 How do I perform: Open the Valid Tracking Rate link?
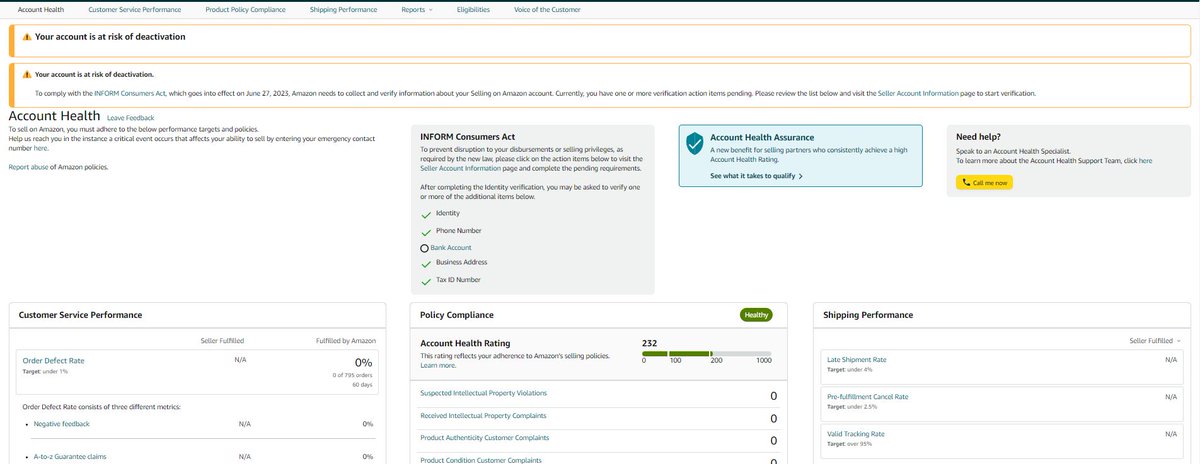coord(856,434)
